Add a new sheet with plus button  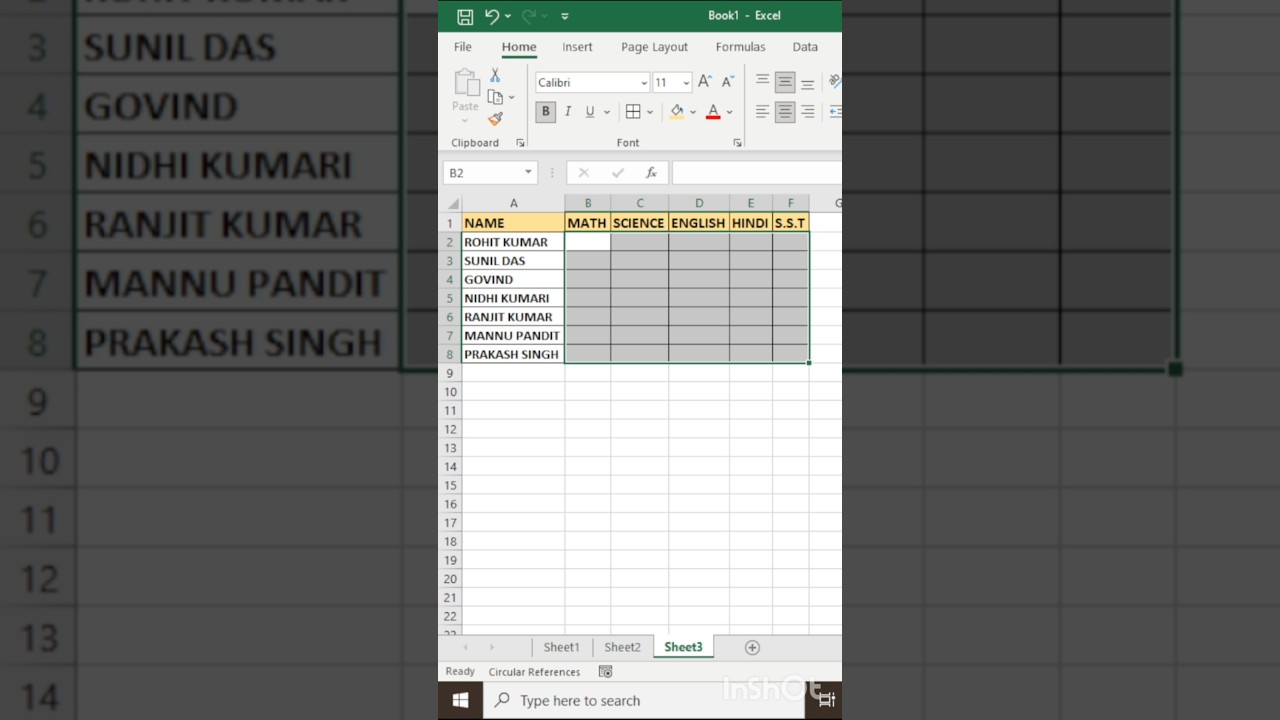pyautogui.click(x=752, y=648)
